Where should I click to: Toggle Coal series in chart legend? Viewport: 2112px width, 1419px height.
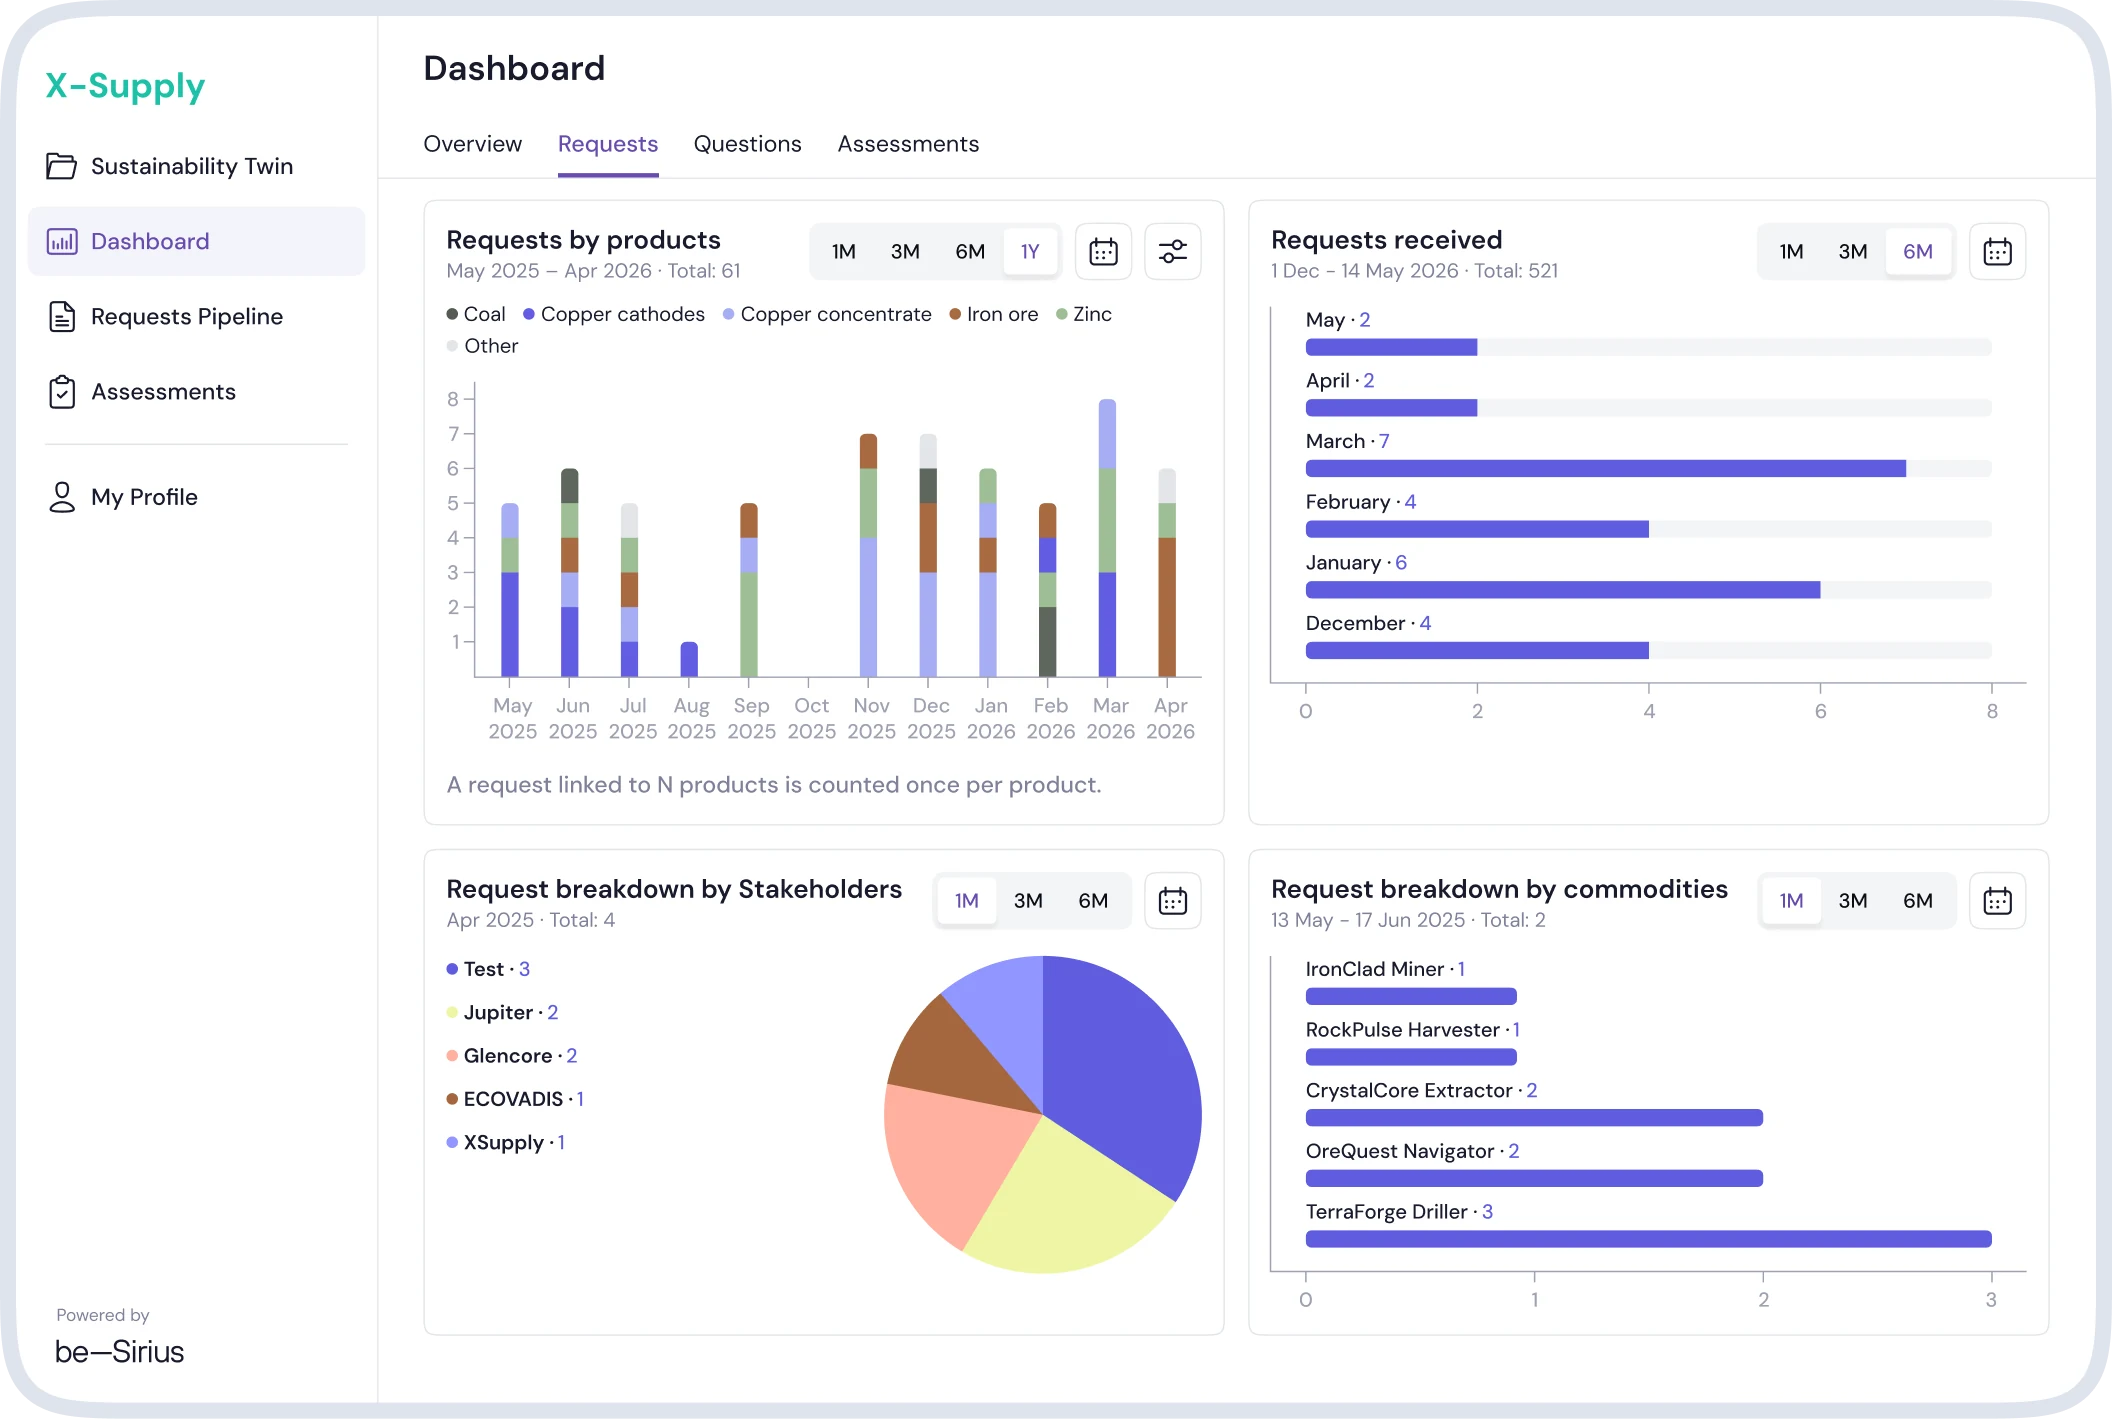pyautogui.click(x=476, y=314)
